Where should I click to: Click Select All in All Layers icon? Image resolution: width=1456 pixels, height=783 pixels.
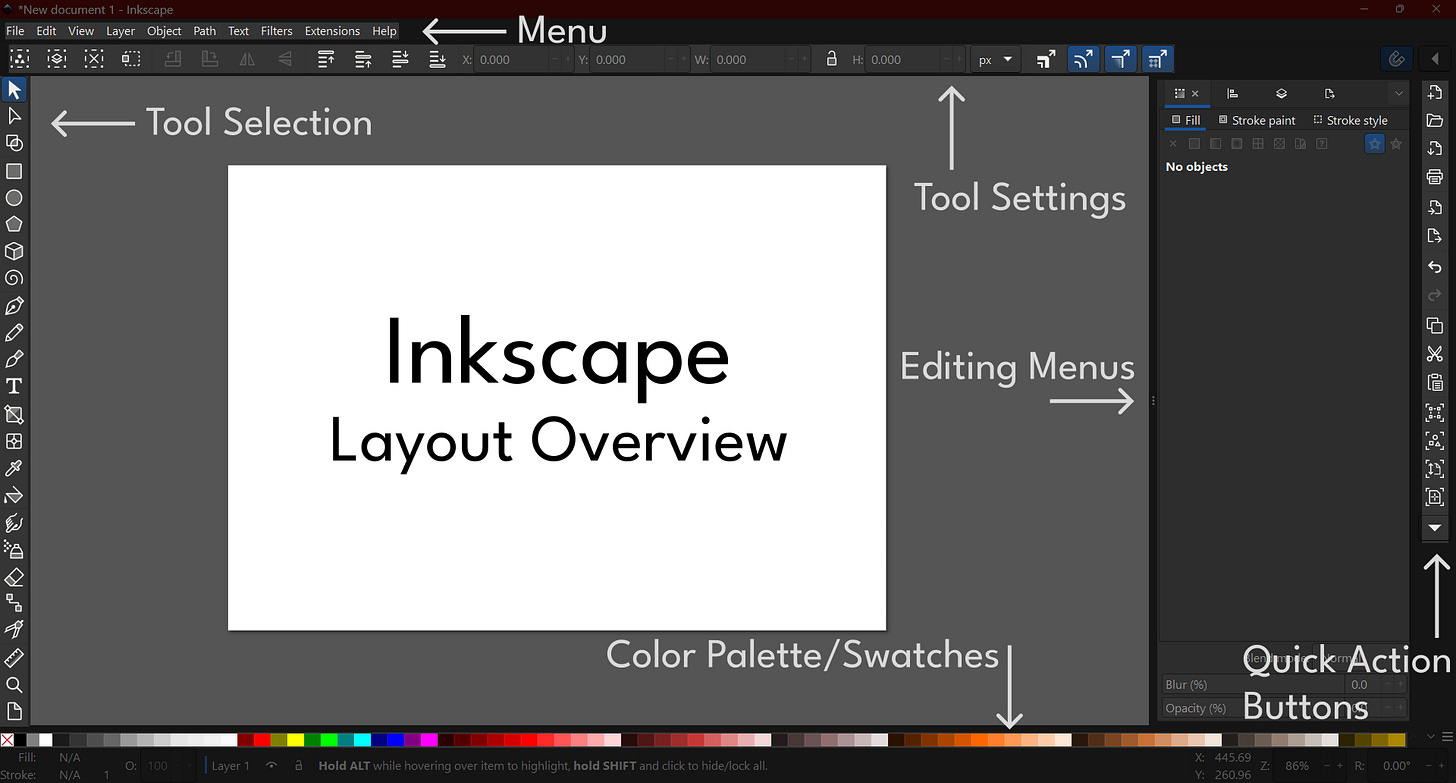pyautogui.click(x=56, y=59)
